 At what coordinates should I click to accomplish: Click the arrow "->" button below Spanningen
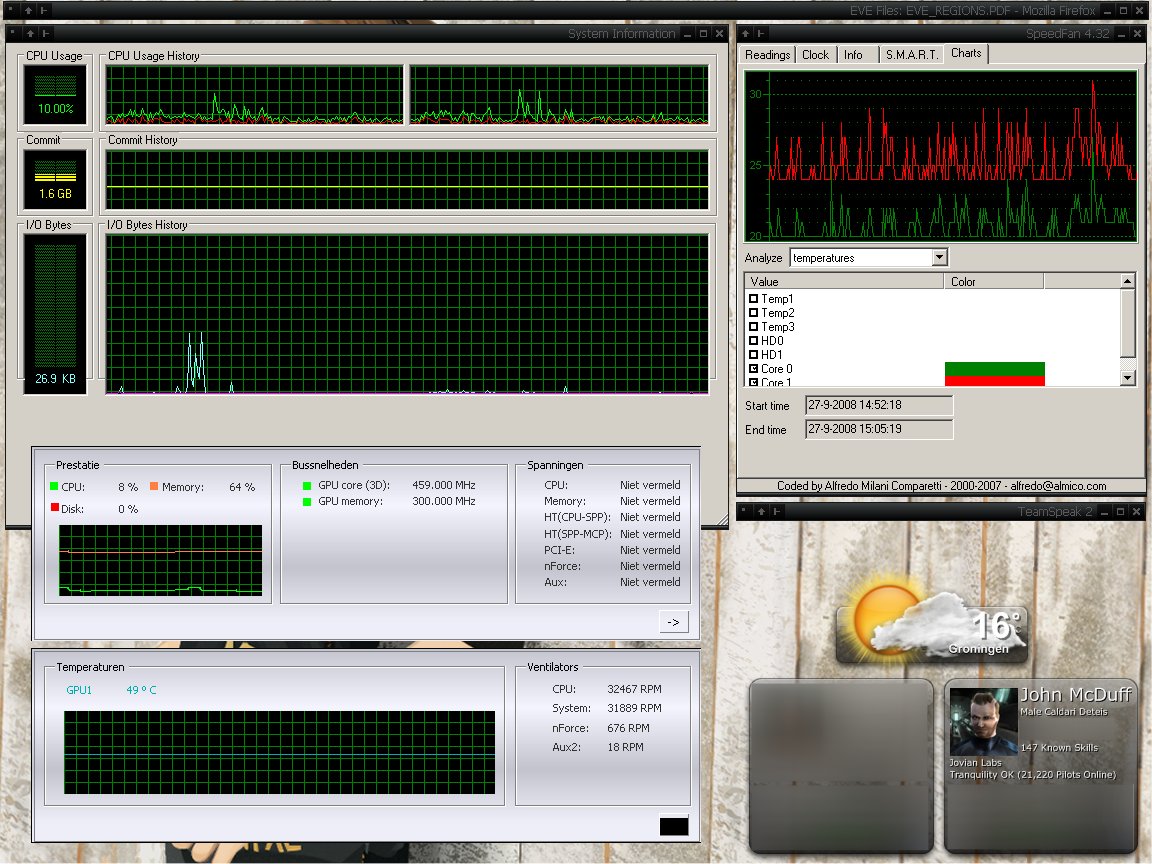673,622
